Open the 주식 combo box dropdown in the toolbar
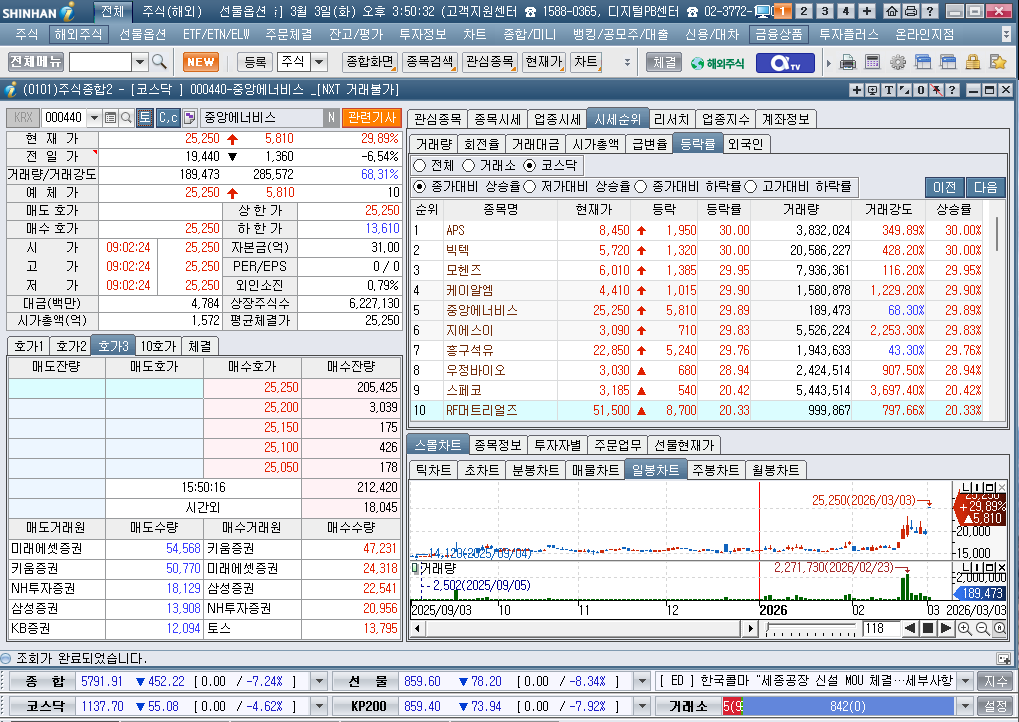 [x=319, y=62]
